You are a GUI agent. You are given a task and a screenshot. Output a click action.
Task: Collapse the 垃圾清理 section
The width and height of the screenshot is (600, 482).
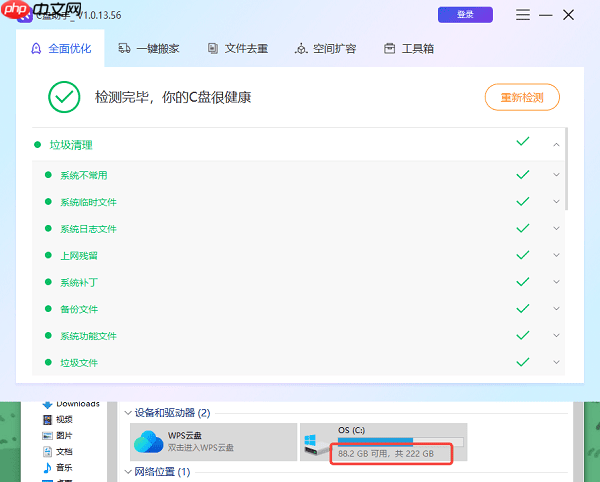click(x=556, y=145)
